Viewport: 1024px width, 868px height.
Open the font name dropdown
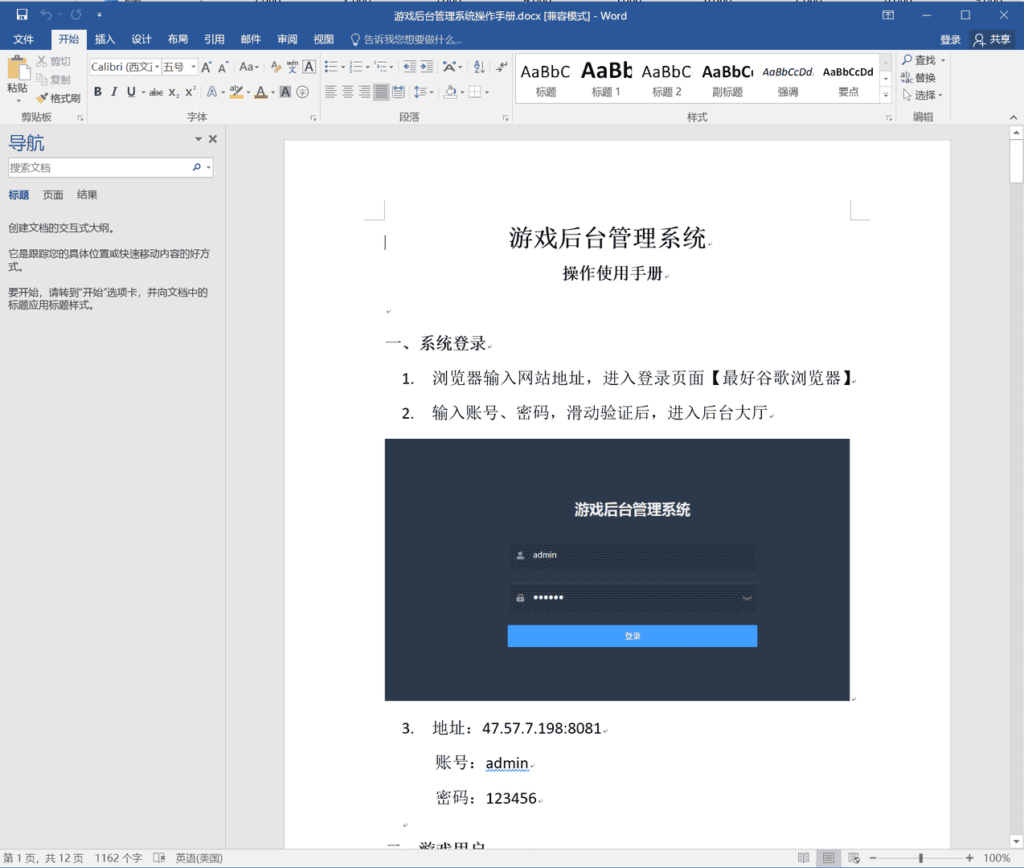coord(158,67)
